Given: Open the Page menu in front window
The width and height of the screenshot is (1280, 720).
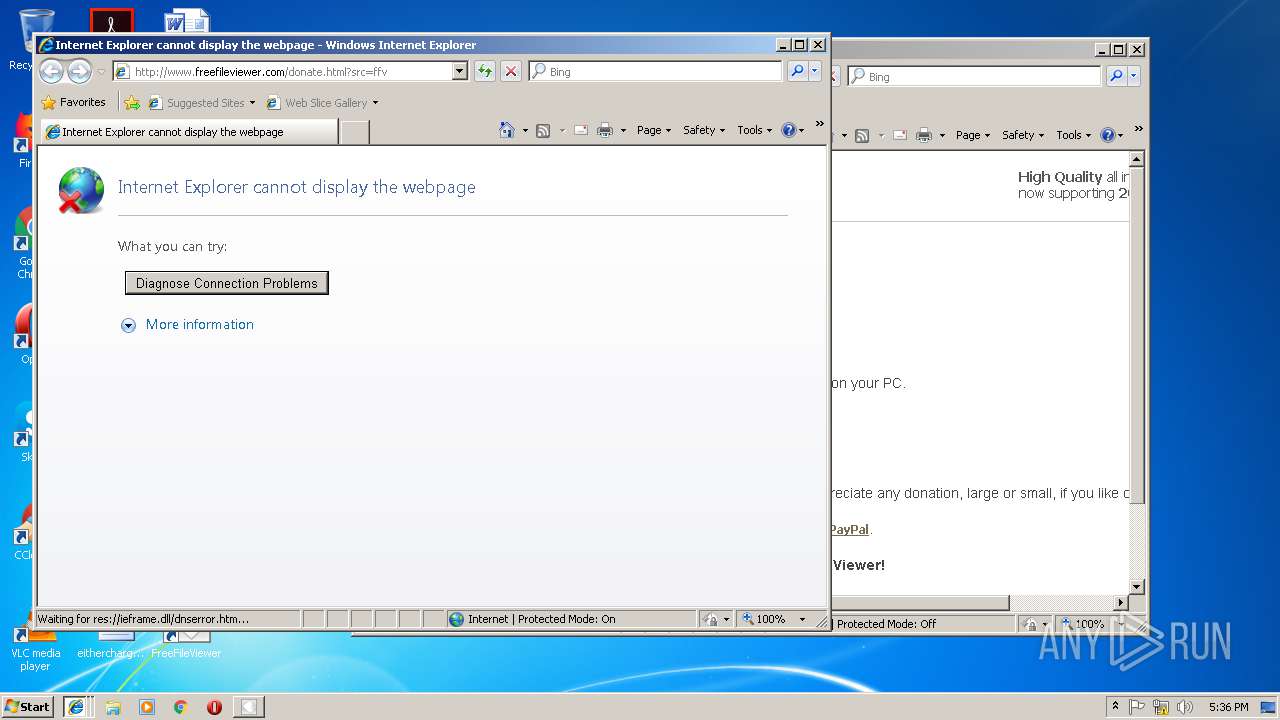Looking at the screenshot, I should coord(654,130).
